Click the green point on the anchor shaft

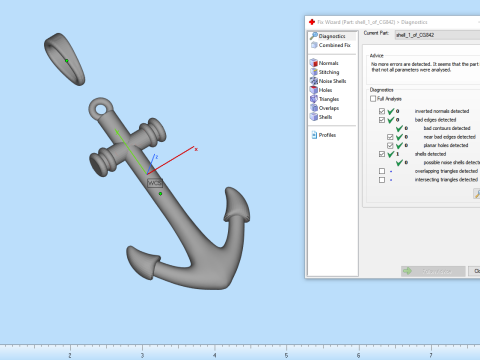click(x=161, y=194)
